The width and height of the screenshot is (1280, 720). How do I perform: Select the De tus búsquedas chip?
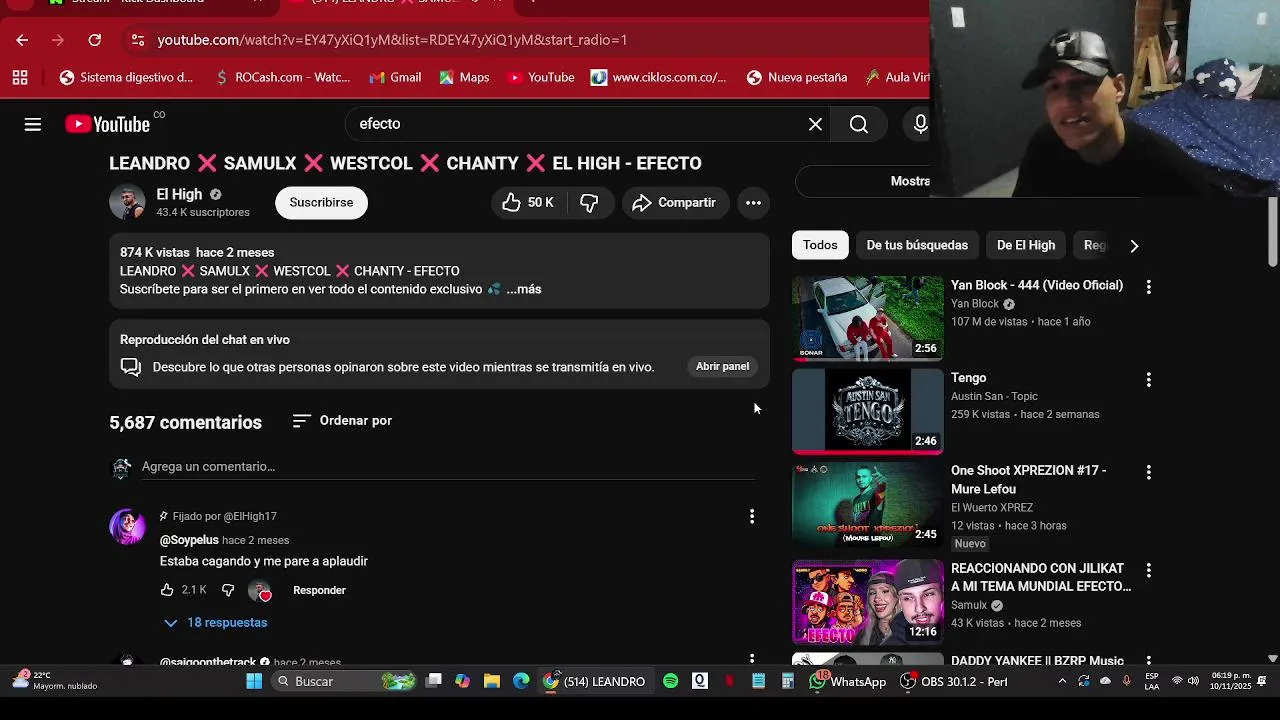click(917, 245)
